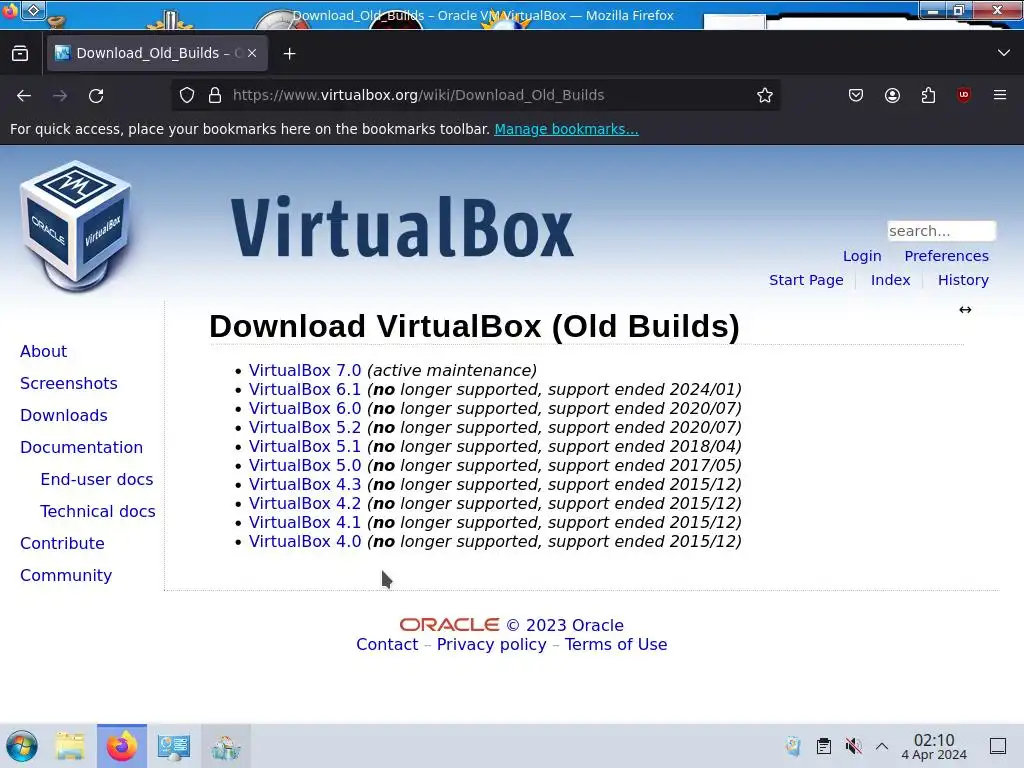The image size is (1024, 768).
Task: Click the VirtualBox search field
Action: [941, 231]
